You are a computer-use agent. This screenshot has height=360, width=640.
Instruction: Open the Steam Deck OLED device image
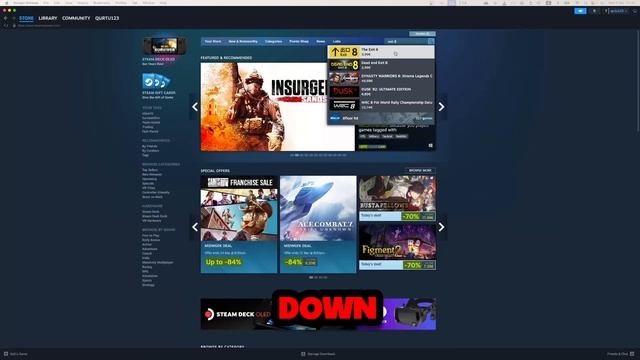click(164, 46)
